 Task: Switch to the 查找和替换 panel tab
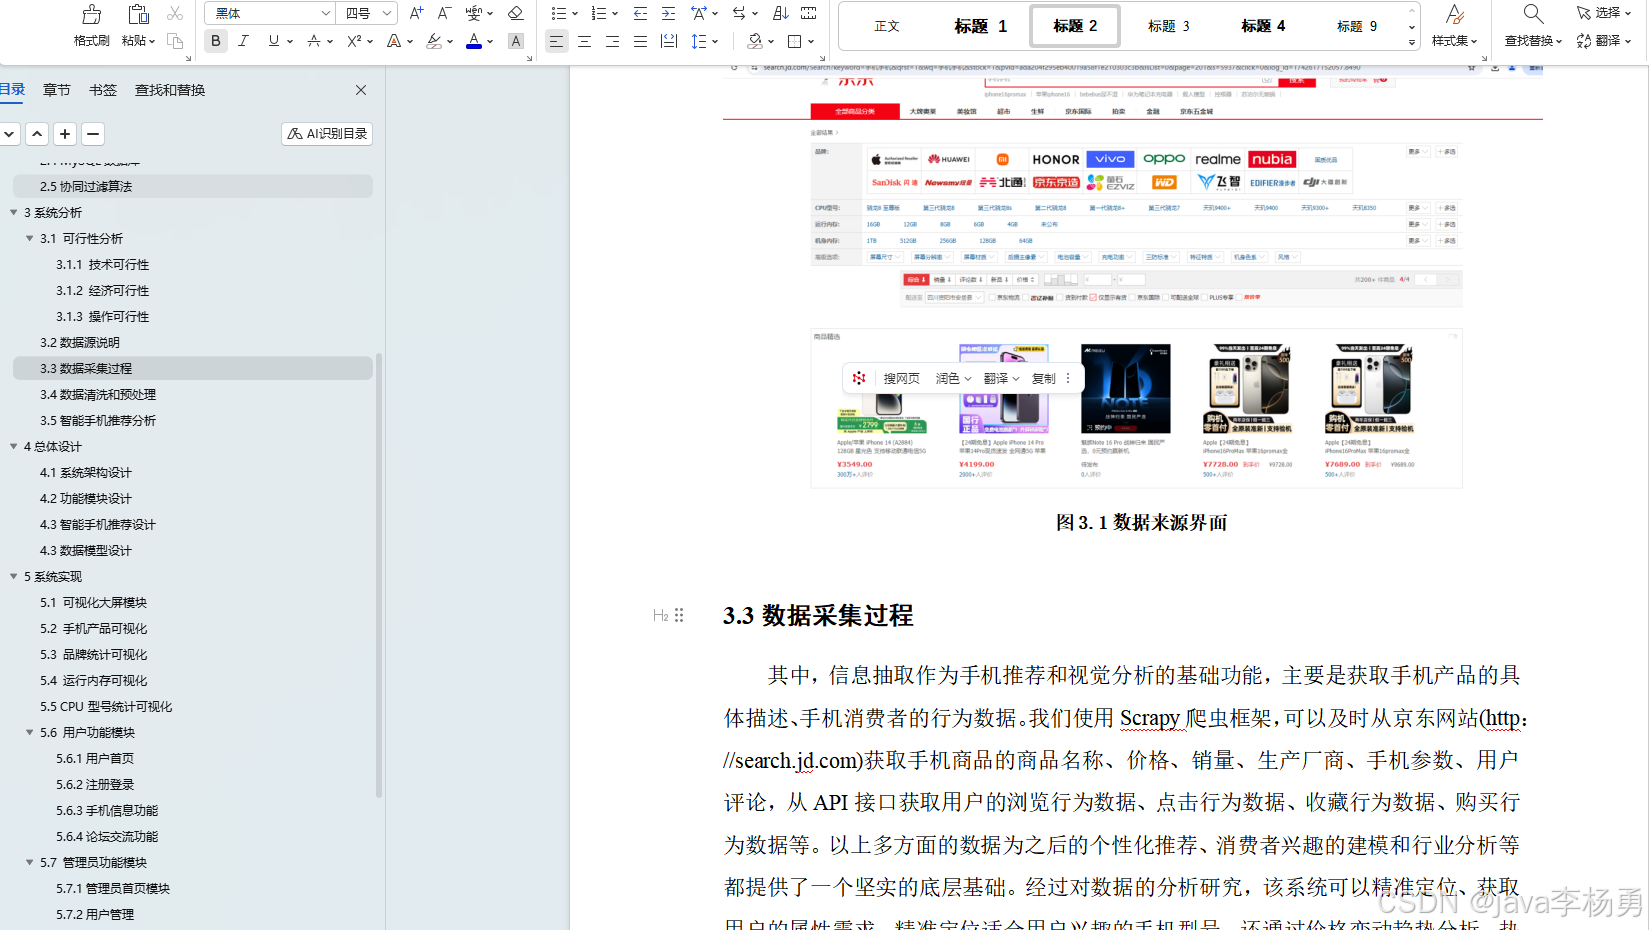[x=170, y=90]
